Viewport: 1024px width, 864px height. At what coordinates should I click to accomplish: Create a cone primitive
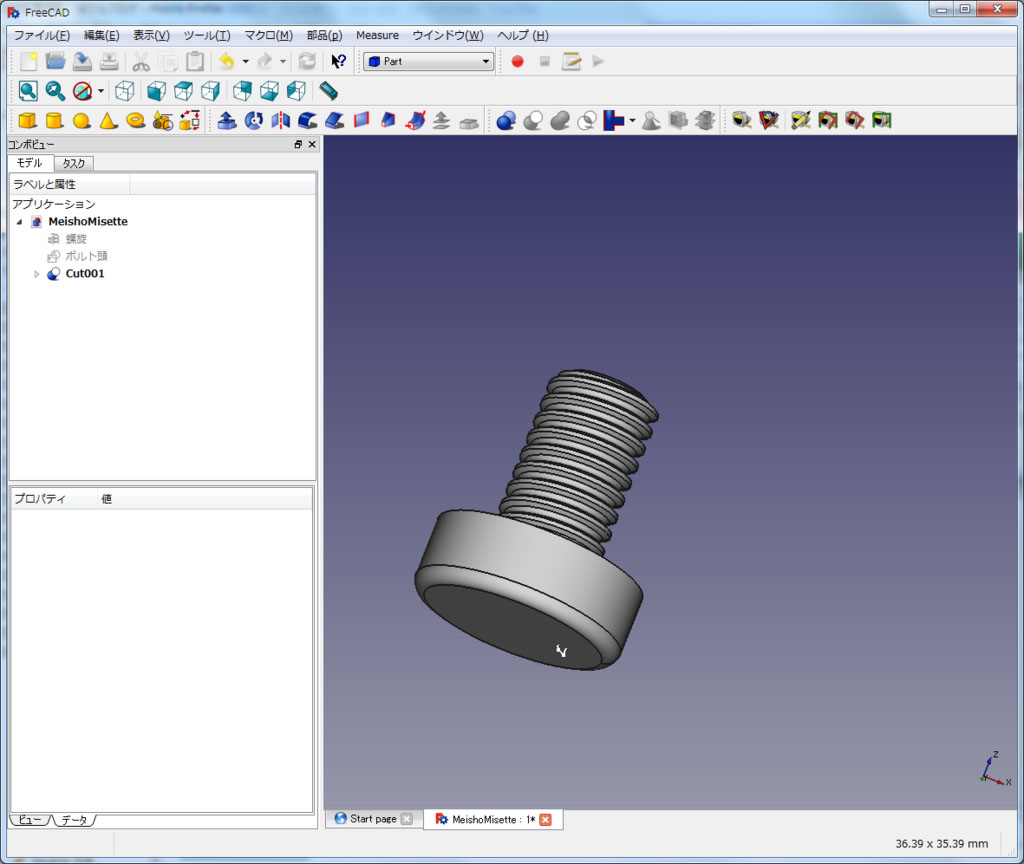108,120
